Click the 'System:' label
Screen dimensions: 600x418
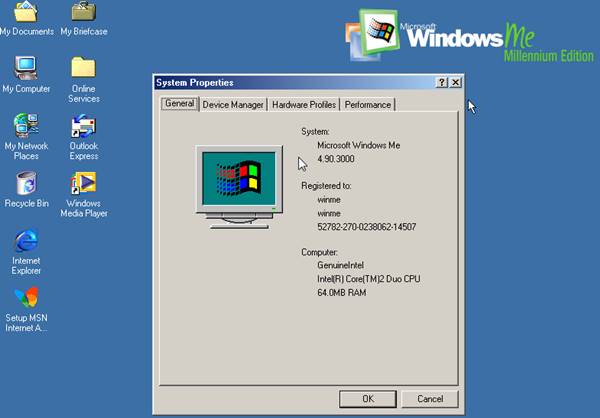(x=315, y=132)
